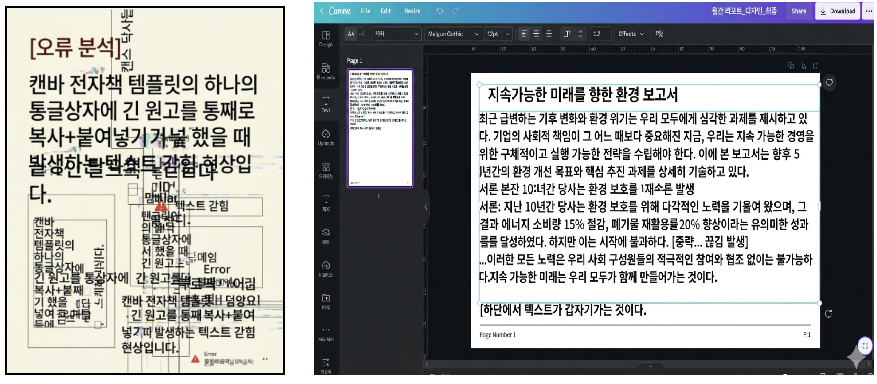Open the File menu

coord(365,11)
